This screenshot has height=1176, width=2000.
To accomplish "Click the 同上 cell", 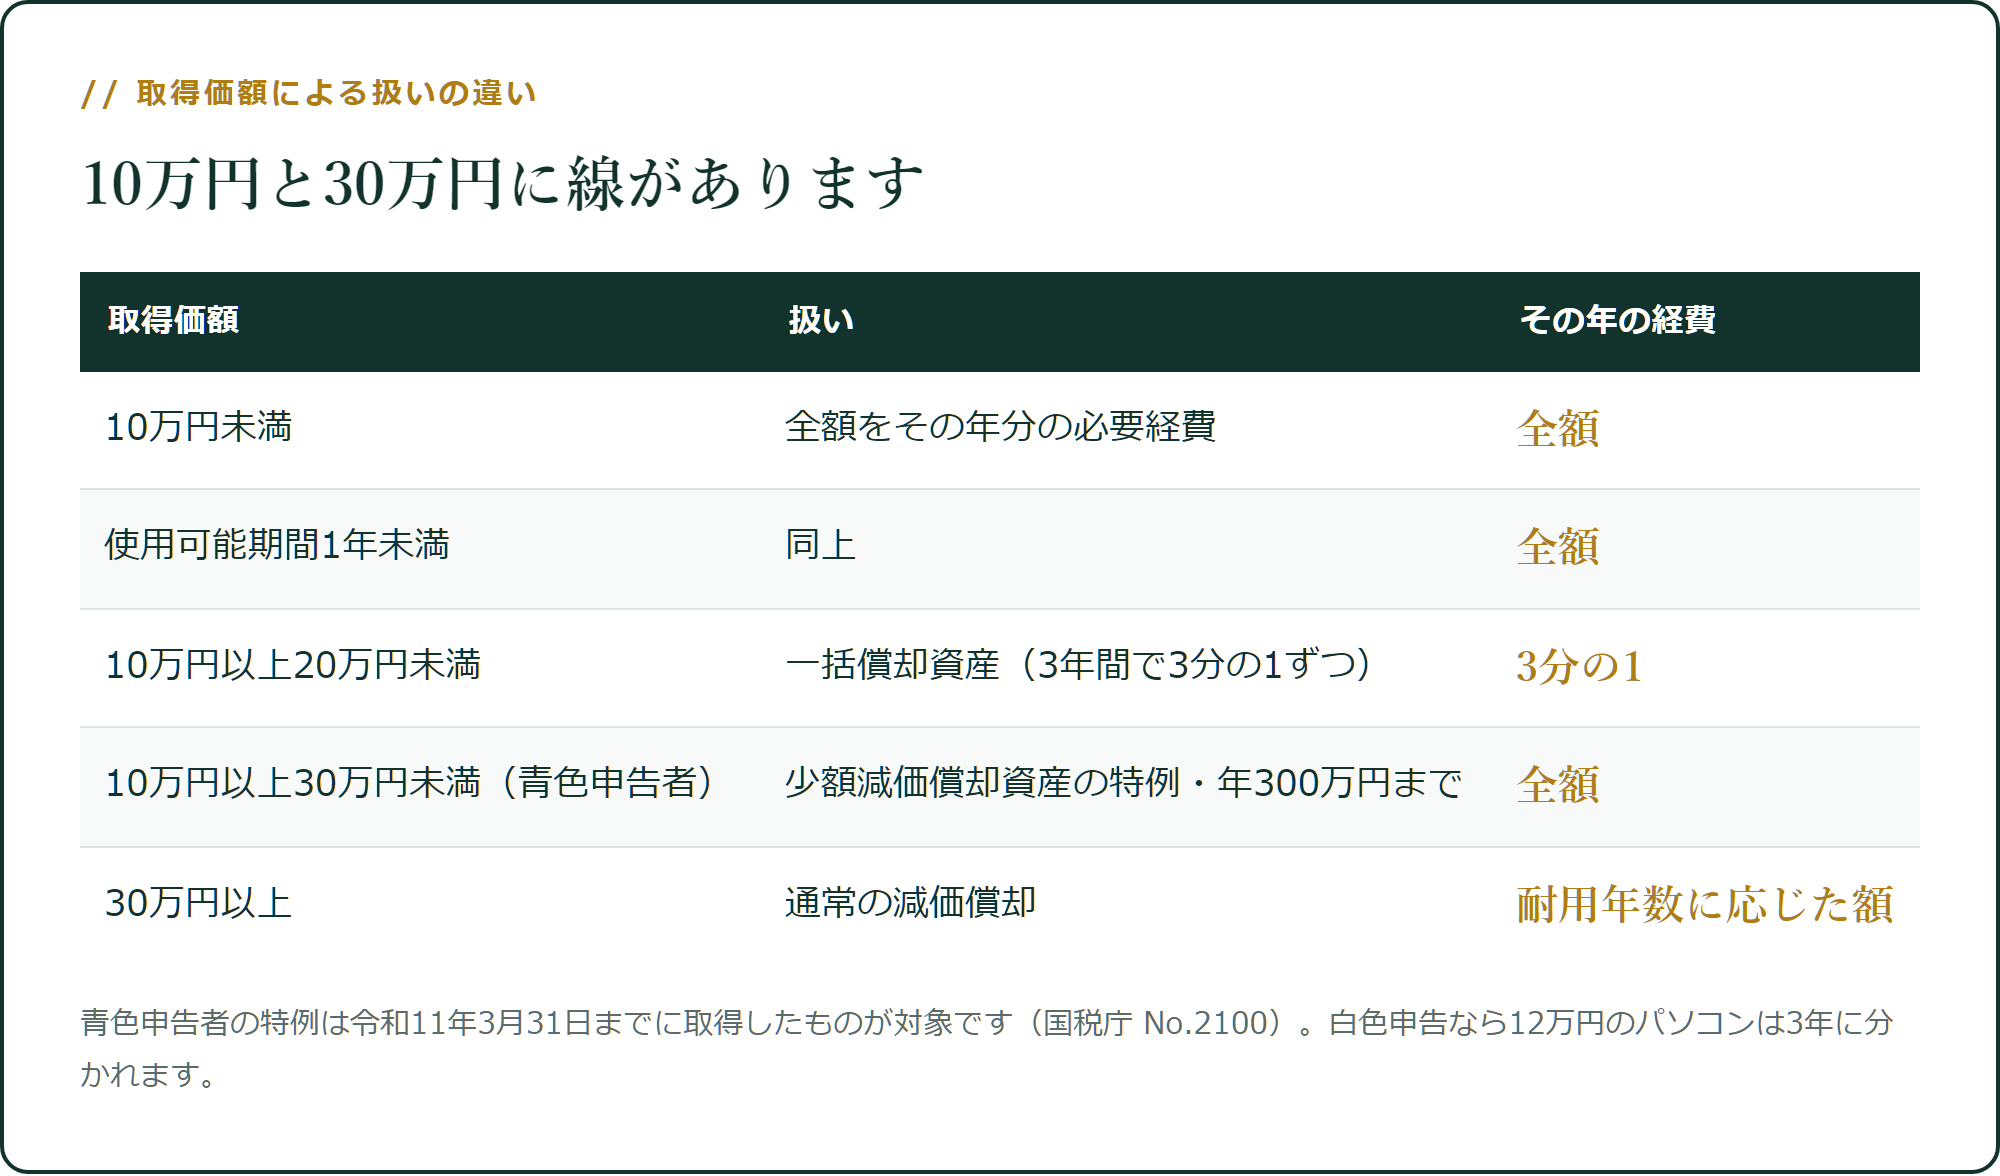I will coord(821,545).
